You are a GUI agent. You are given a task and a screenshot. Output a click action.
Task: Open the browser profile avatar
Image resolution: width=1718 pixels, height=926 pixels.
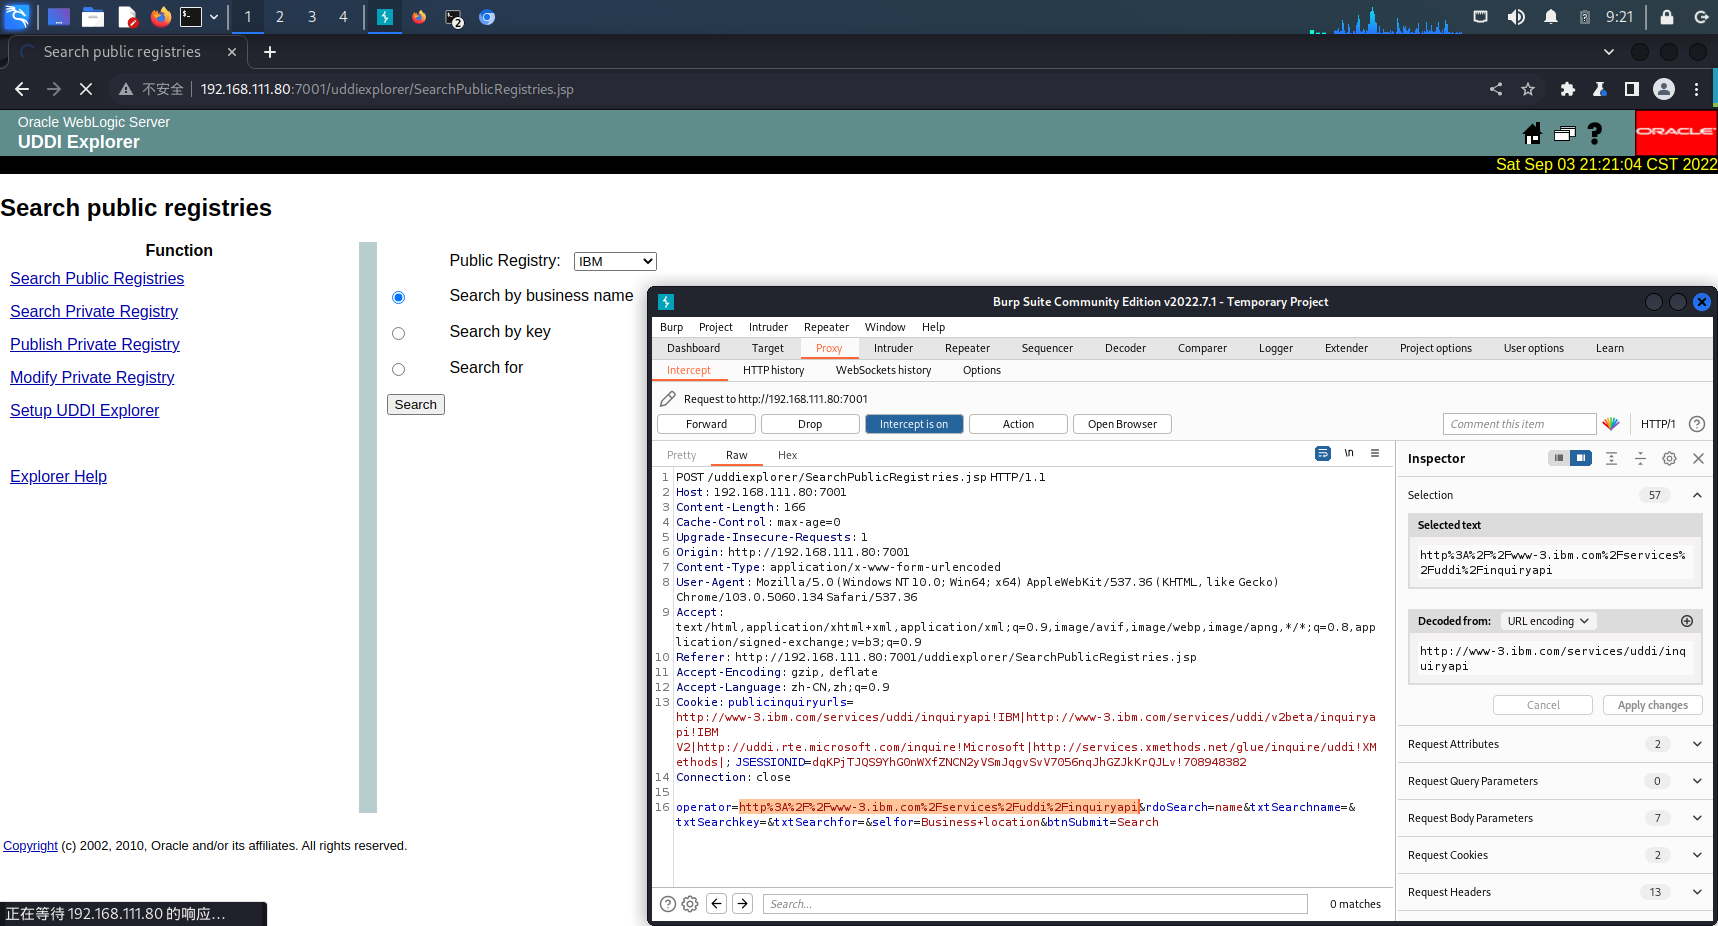click(1664, 89)
